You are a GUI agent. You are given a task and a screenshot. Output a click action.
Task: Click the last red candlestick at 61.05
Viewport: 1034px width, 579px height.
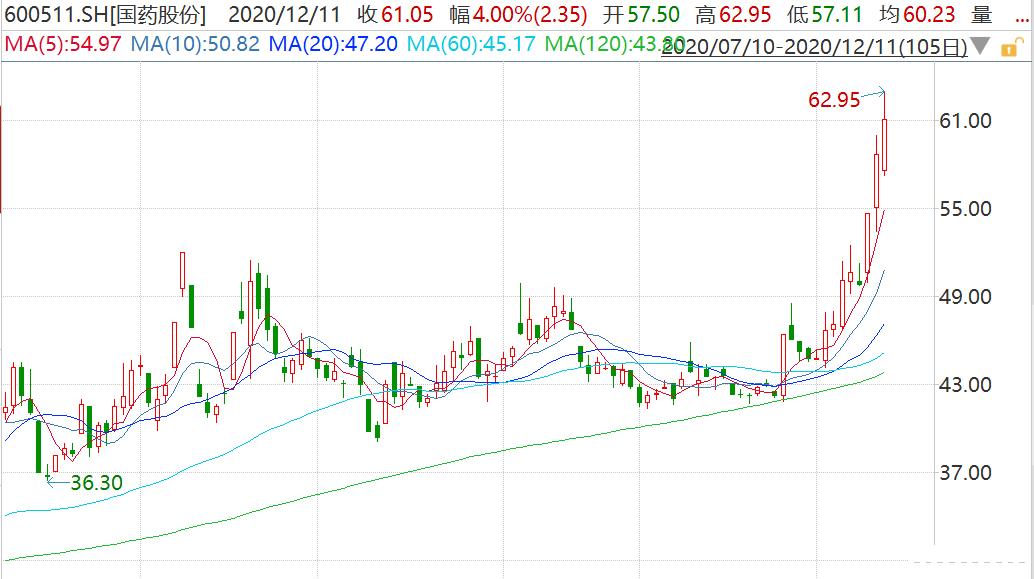point(884,145)
